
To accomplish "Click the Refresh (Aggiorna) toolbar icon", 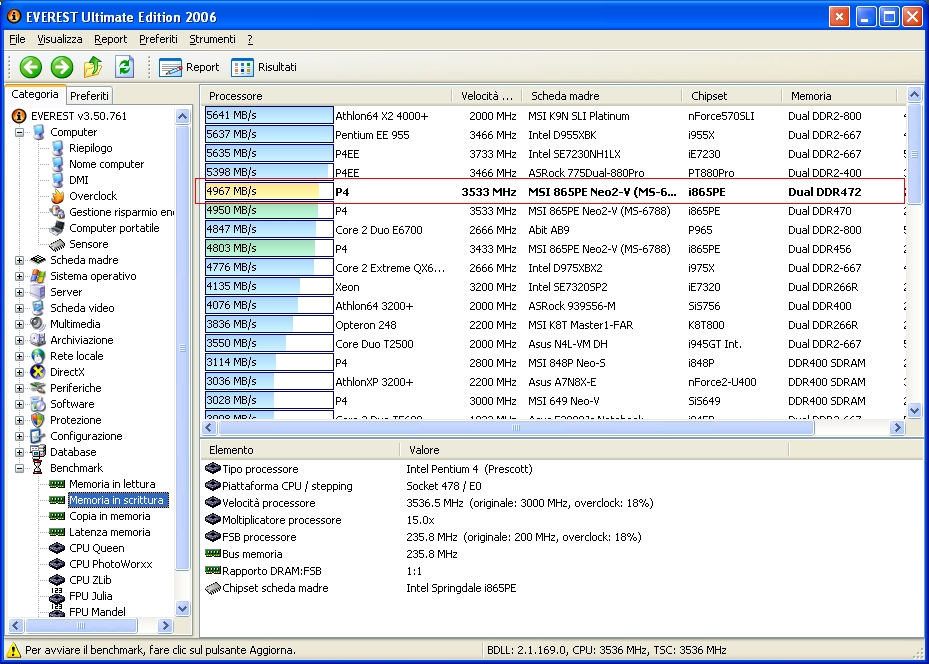I will click(x=124, y=67).
